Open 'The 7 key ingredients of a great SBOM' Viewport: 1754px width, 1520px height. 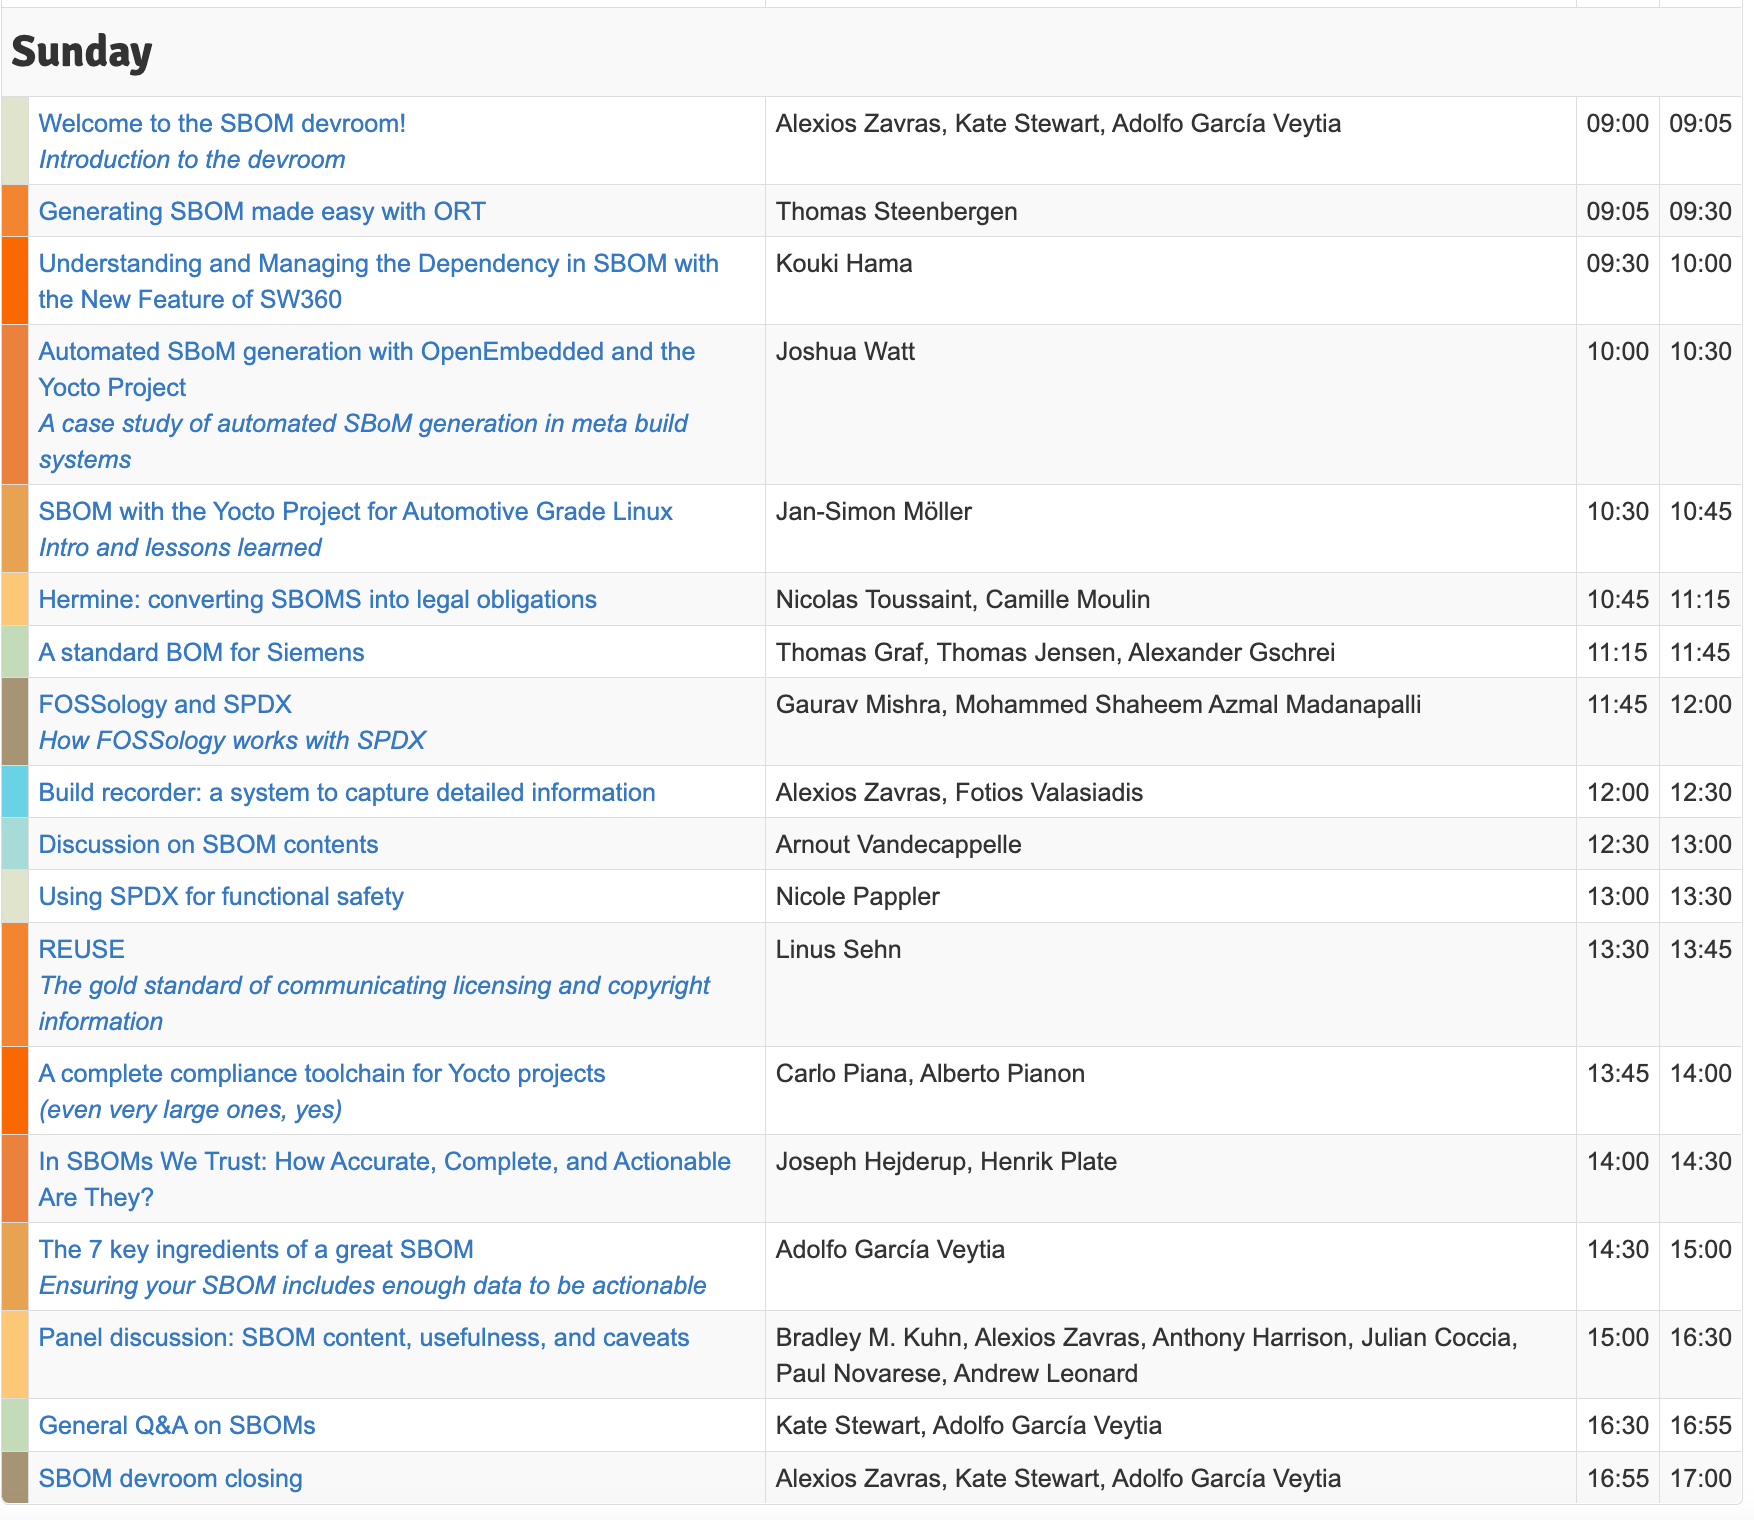click(256, 1249)
